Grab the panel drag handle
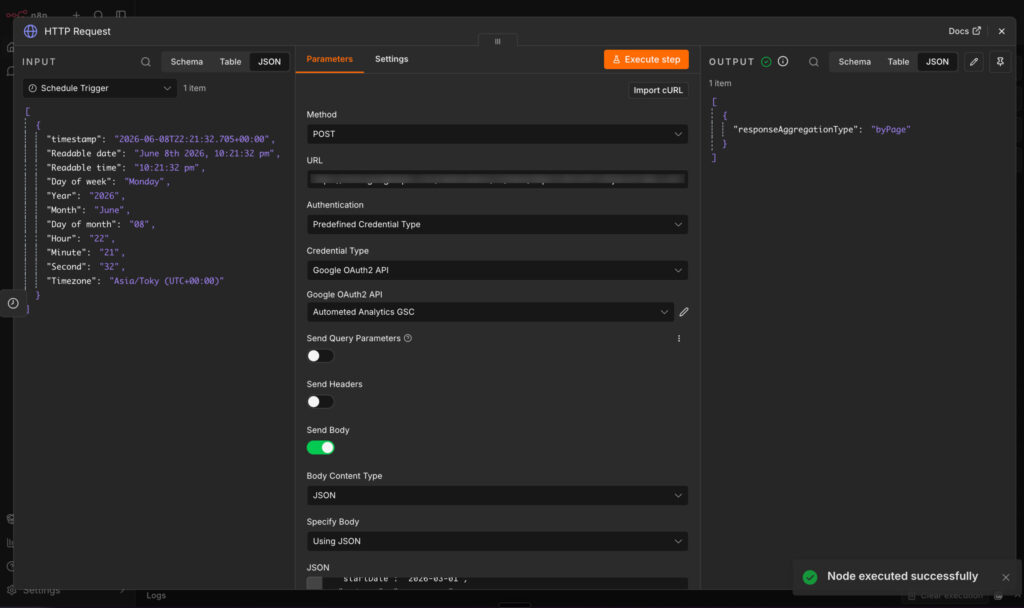This screenshot has width=1024, height=608. (x=498, y=41)
